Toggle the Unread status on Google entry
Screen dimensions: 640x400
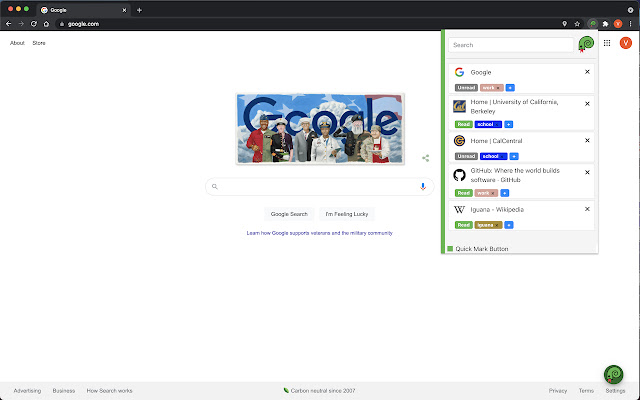click(x=466, y=88)
